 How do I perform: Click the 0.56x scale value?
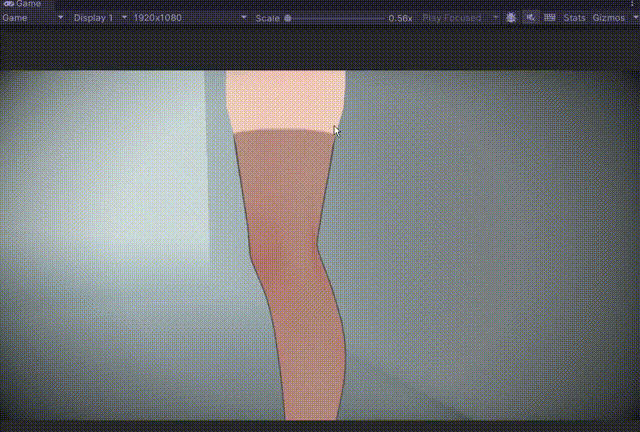[x=400, y=18]
